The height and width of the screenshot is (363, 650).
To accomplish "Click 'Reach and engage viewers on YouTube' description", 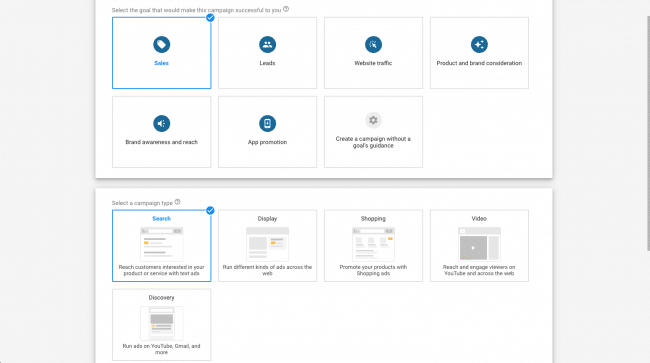I will (x=479, y=270).
